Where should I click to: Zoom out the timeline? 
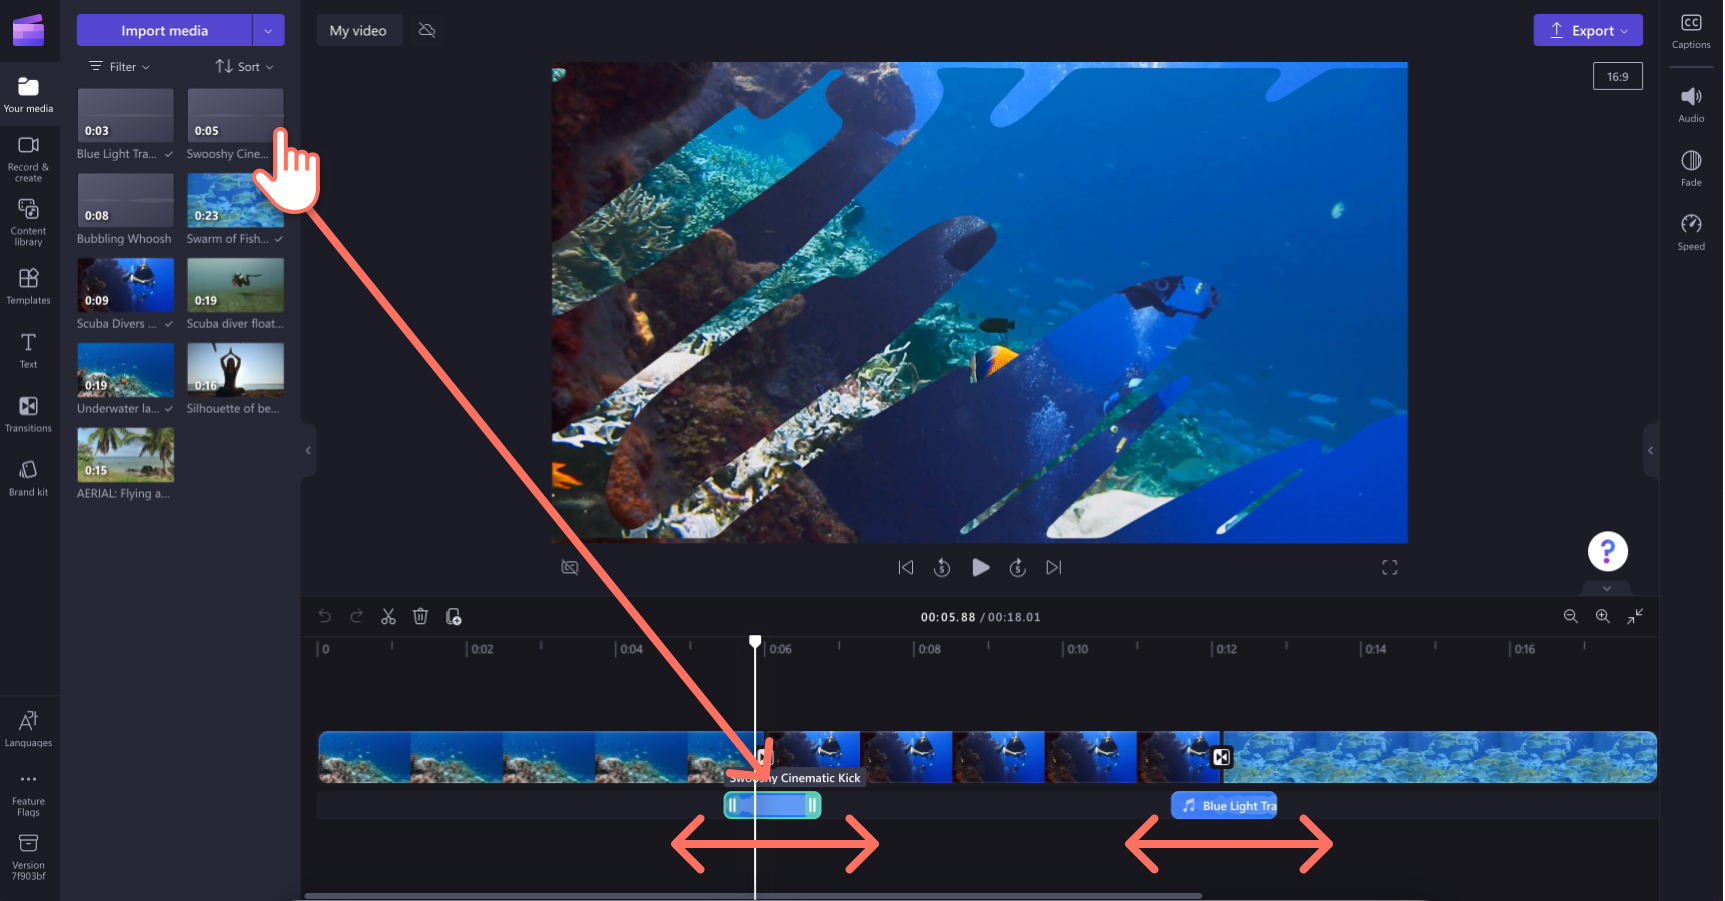click(x=1570, y=616)
